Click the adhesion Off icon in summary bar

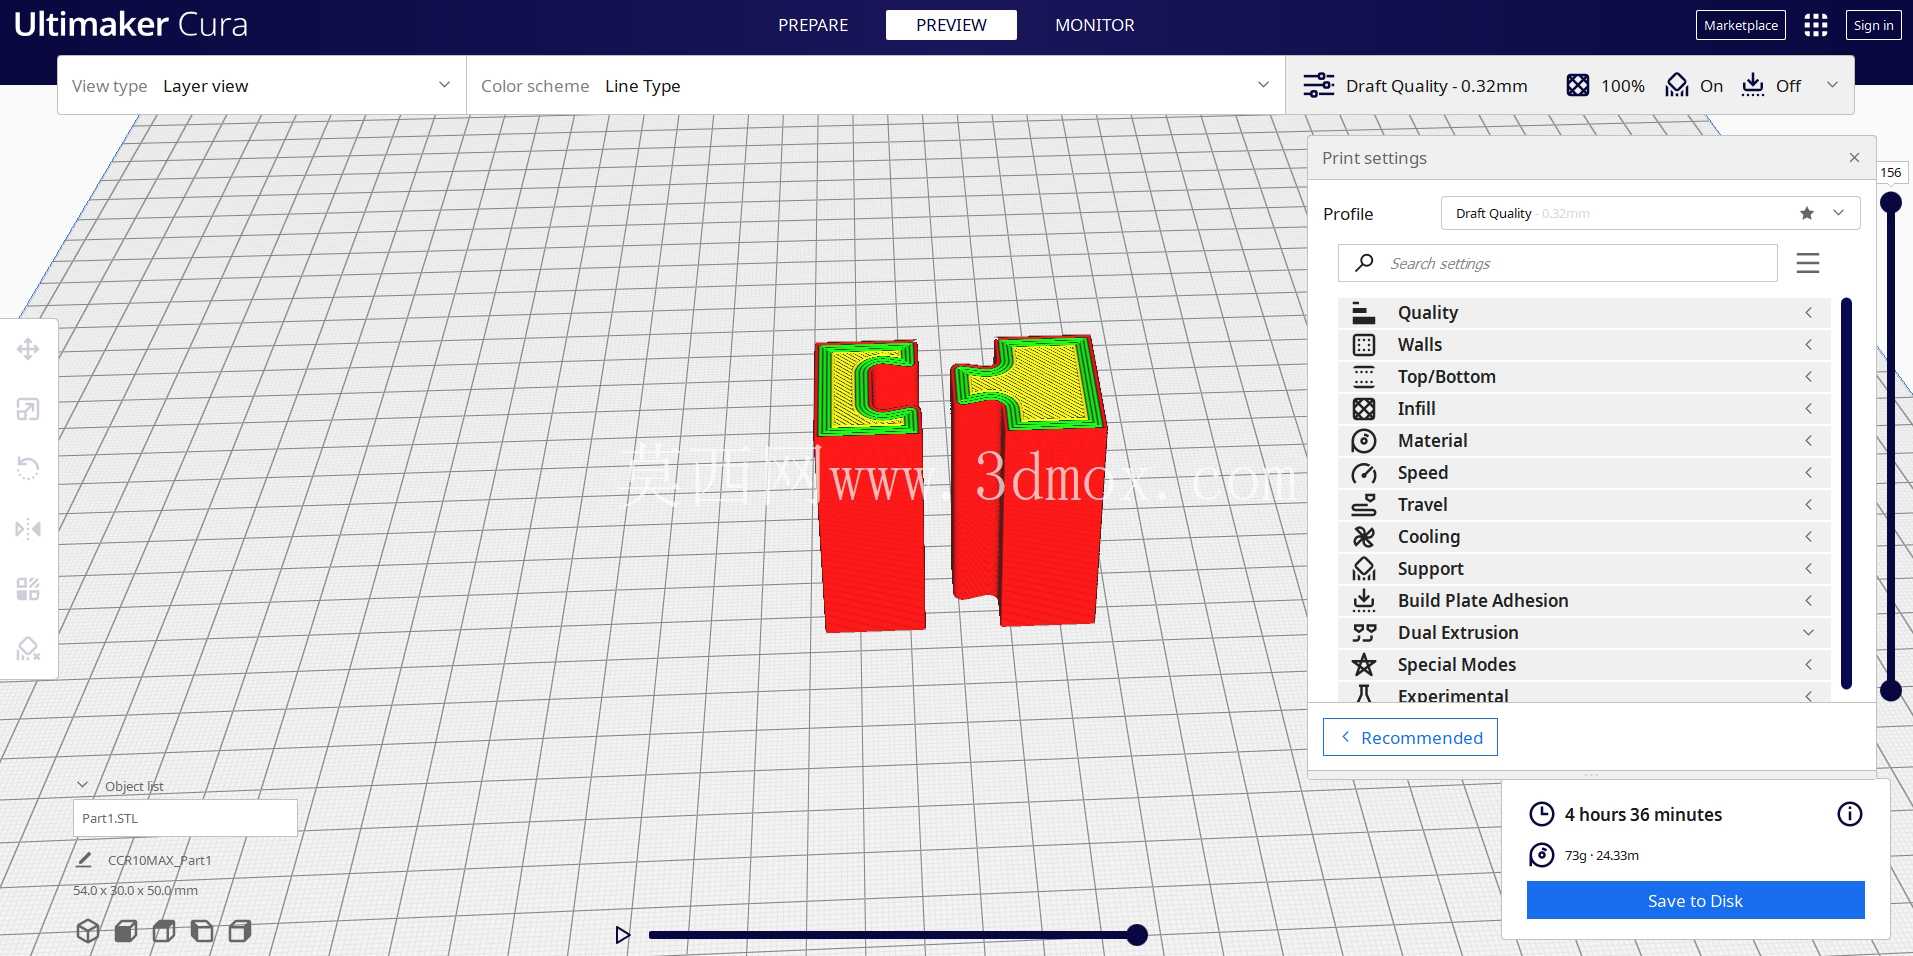coord(1753,85)
